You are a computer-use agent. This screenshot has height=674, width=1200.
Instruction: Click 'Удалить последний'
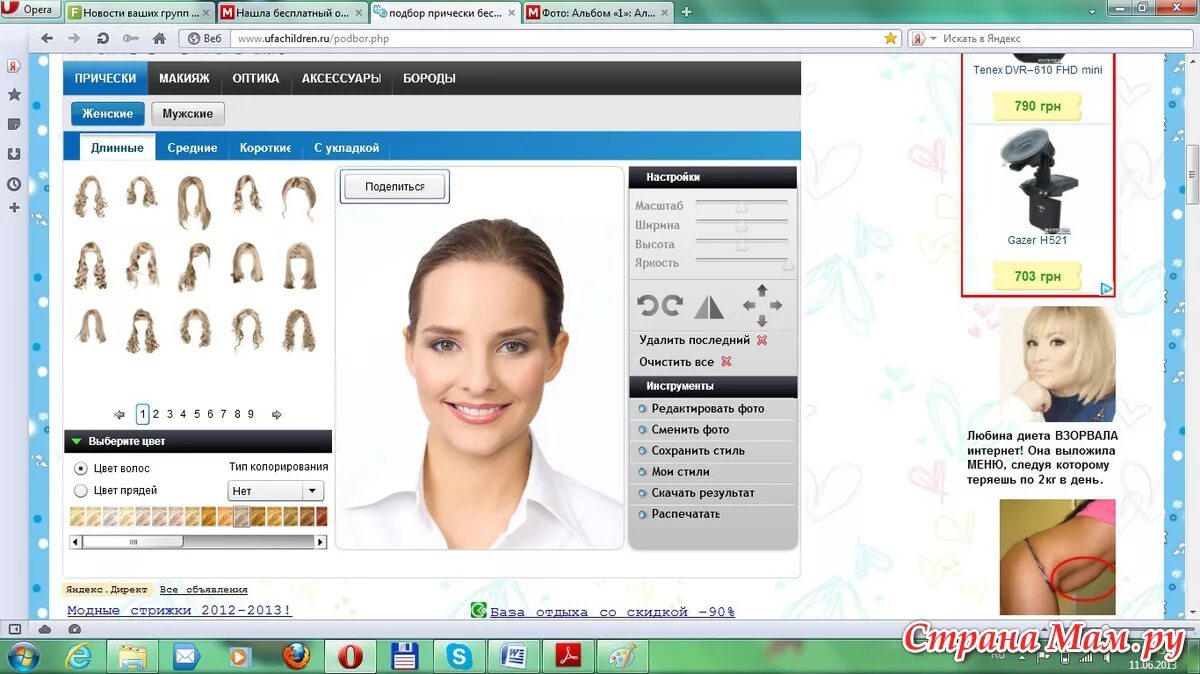[x=695, y=340]
